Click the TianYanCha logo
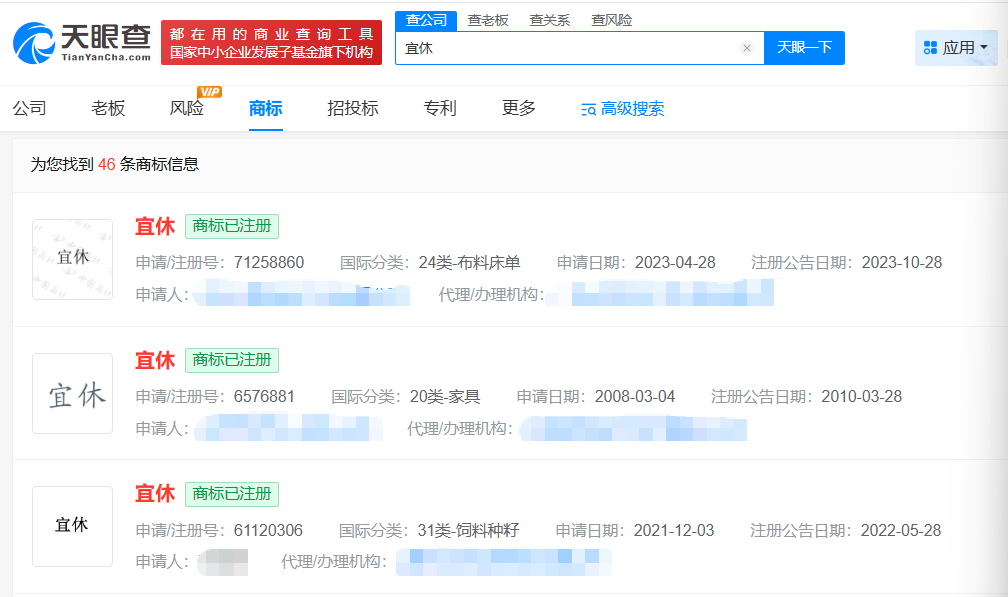The width and height of the screenshot is (1008, 597). pos(82,41)
